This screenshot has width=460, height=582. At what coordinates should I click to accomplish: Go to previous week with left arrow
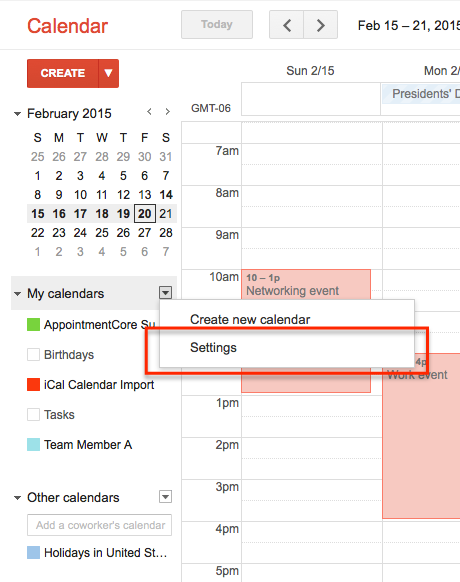tap(286, 25)
